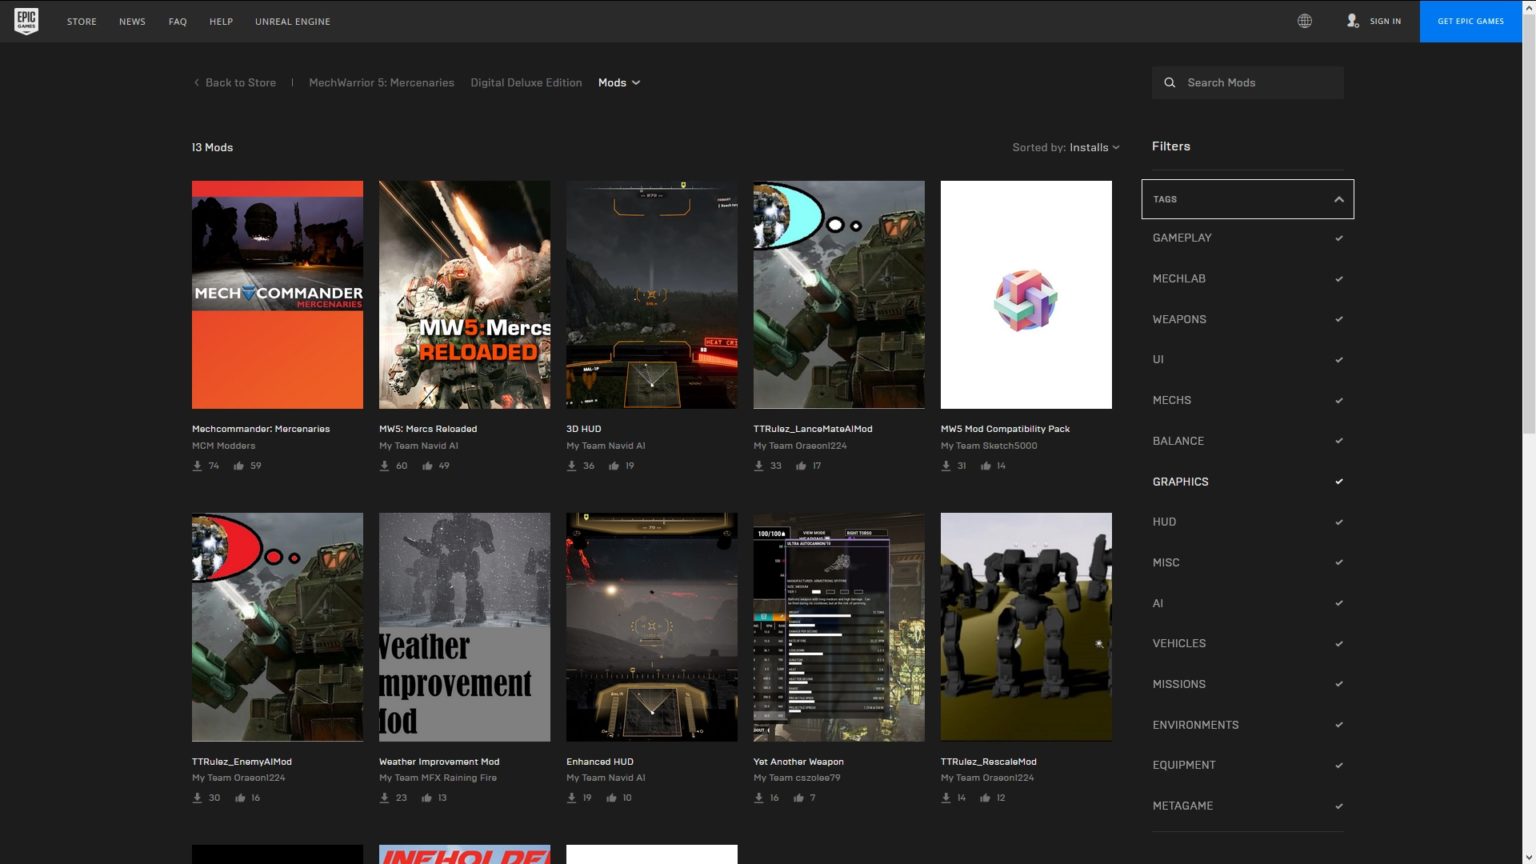Click thumbs-up icon under Weather Improvement Mod

pos(426,798)
